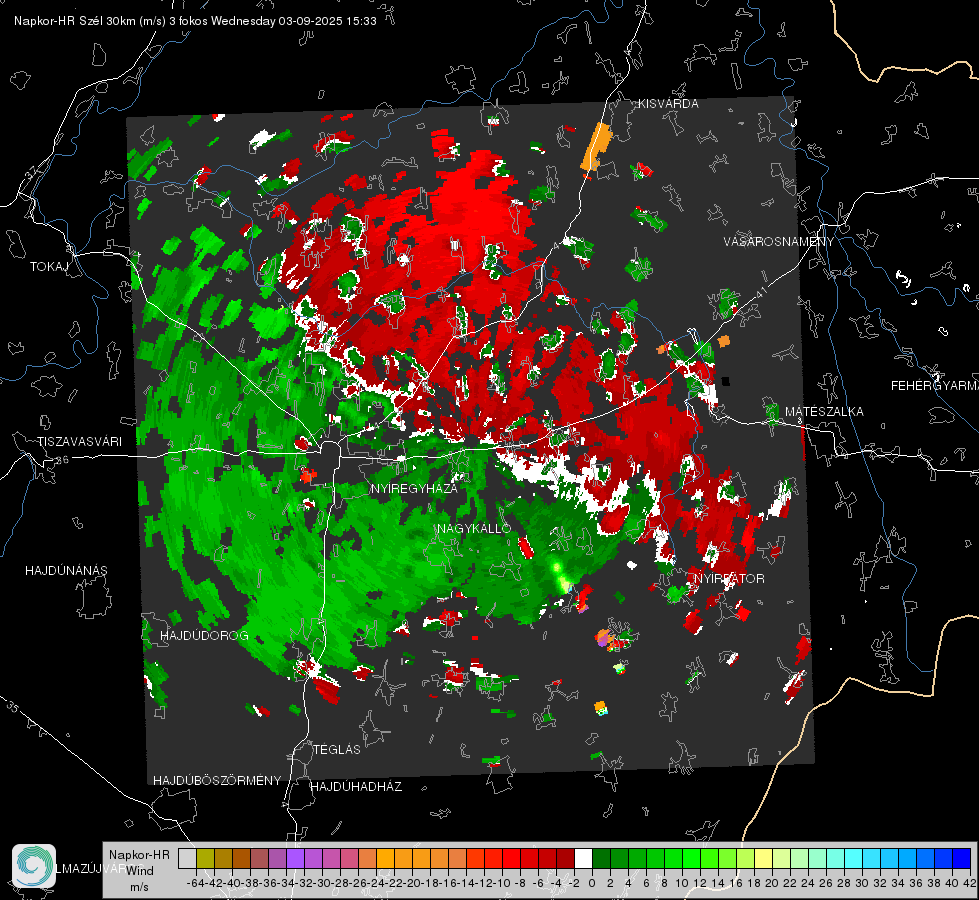This screenshot has height=900, width=979.
Task: Click the NYÍREGYHÁZA city label
Action: 414,488
